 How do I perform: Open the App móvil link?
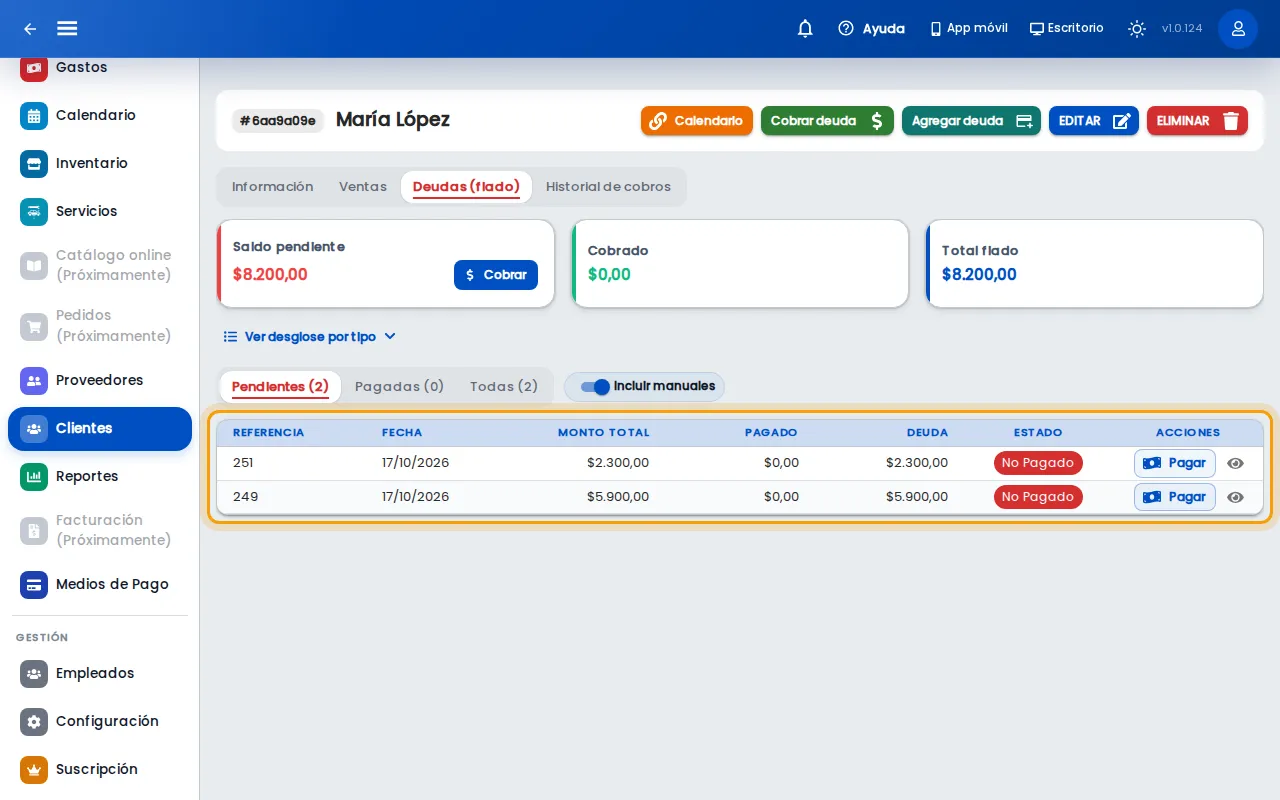pyautogui.click(x=968, y=29)
